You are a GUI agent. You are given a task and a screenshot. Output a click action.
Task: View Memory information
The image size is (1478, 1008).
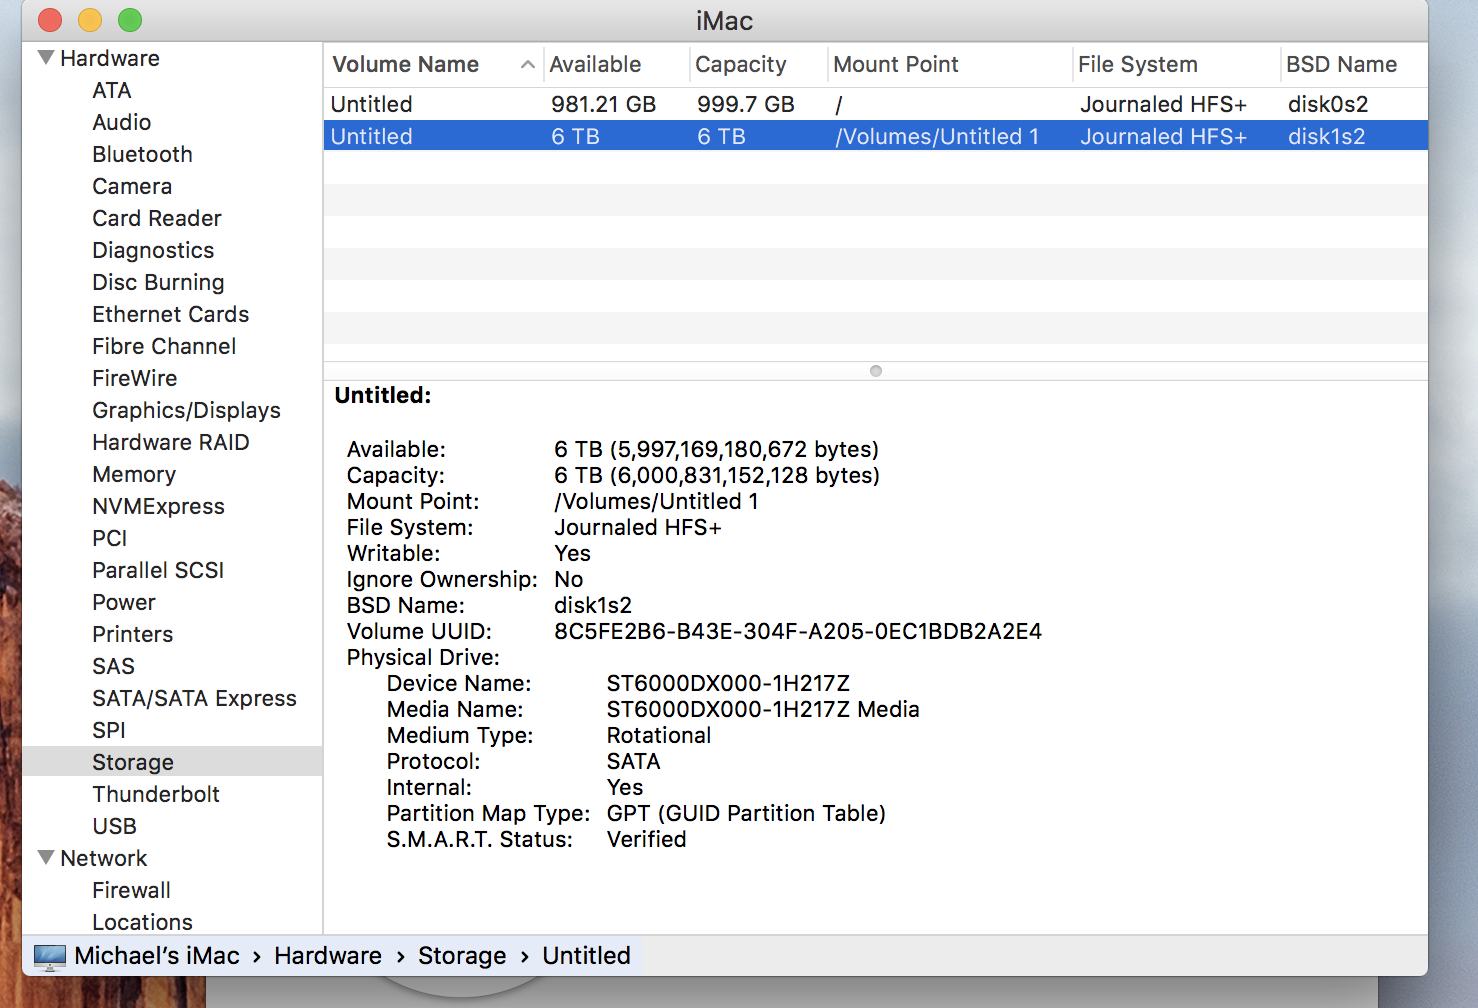point(134,474)
